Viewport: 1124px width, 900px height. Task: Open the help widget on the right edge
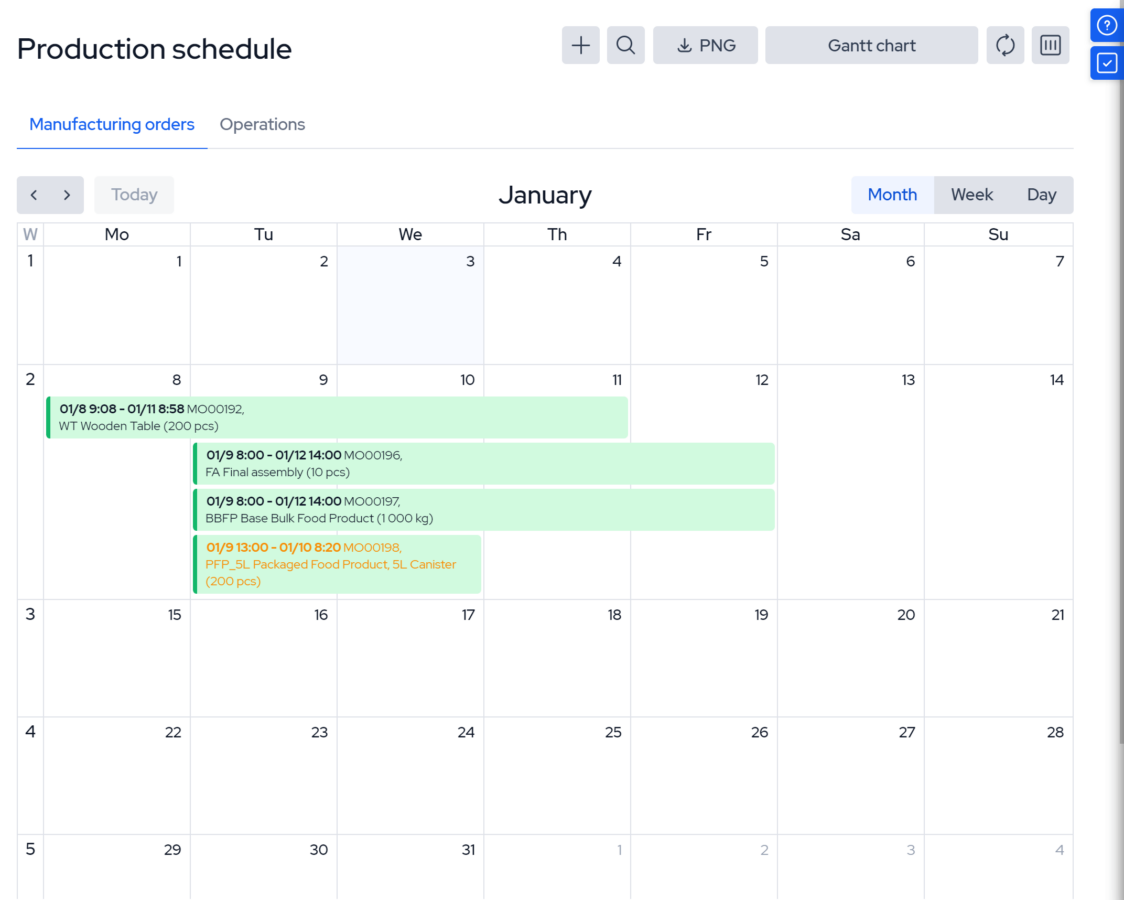[x=1106, y=24]
